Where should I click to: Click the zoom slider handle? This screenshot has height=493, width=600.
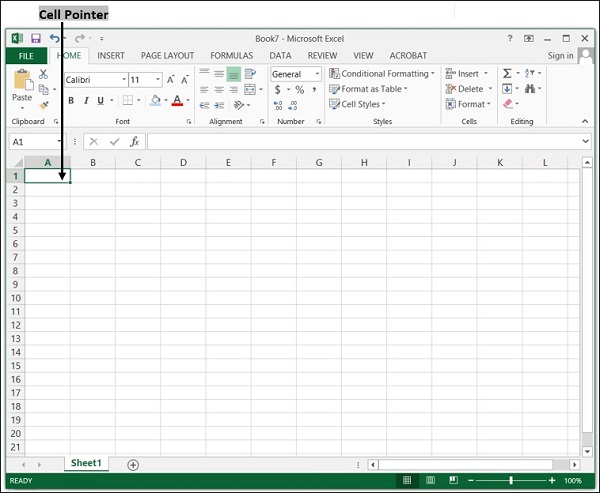[x=511, y=480]
